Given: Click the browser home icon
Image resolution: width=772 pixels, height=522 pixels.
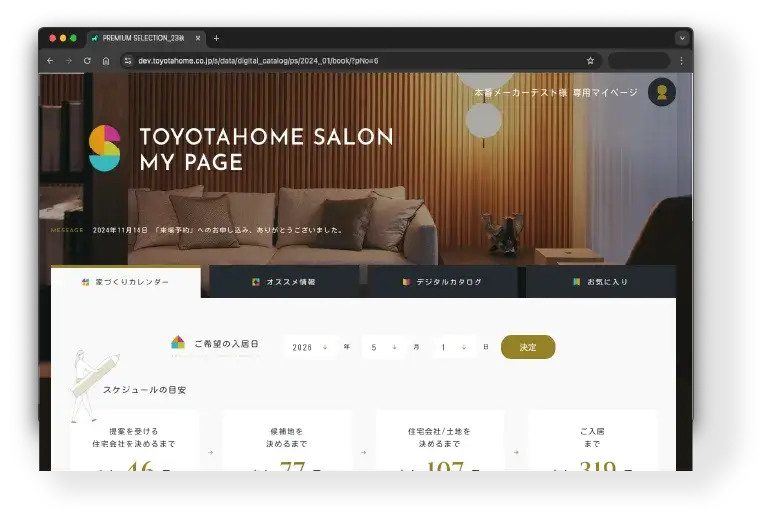Looking at the screenshot, I should pos(106,61).
